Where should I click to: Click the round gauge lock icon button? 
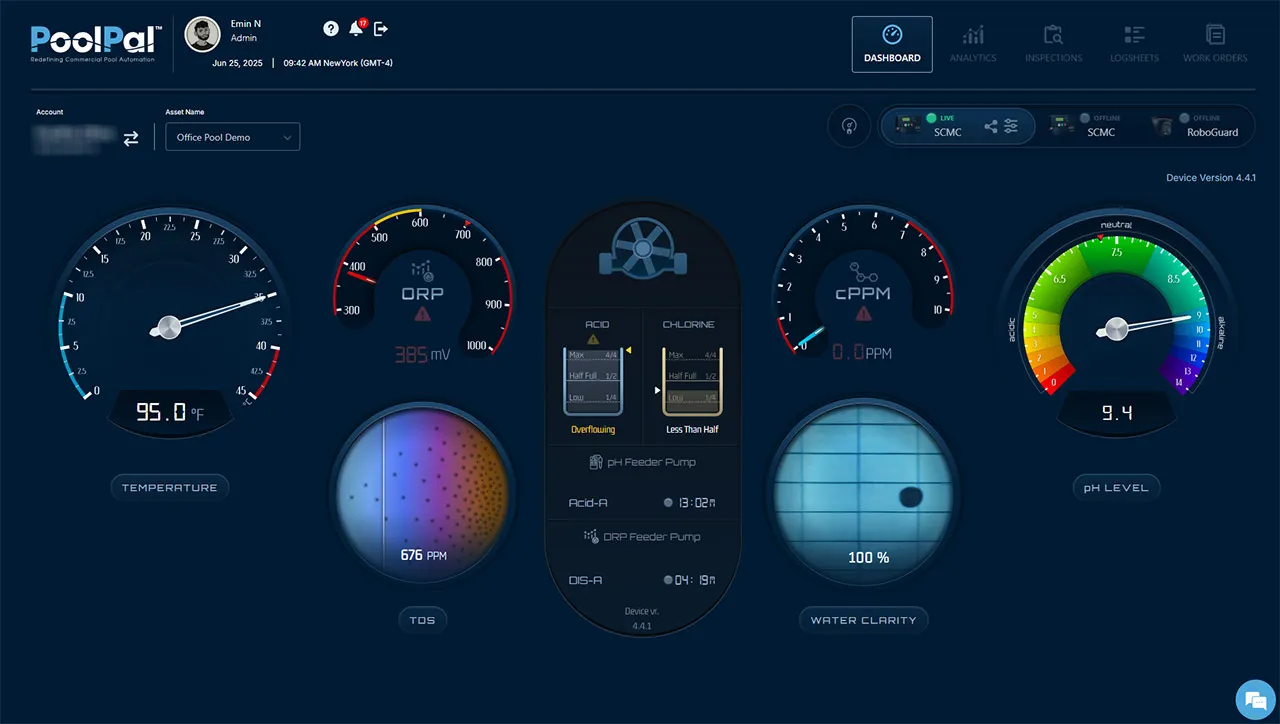(849, 126)
